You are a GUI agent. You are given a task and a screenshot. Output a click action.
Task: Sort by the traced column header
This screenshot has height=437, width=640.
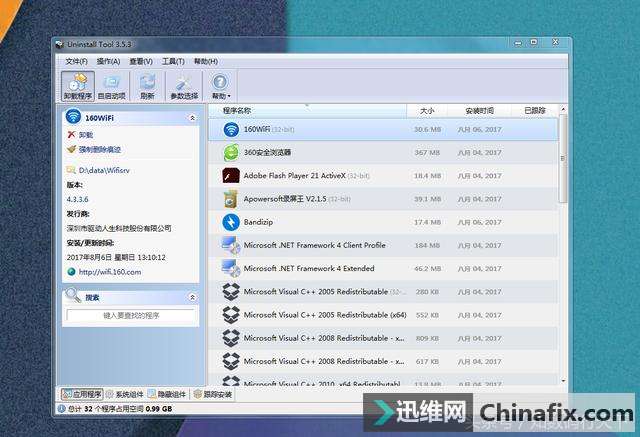(534, 111)
